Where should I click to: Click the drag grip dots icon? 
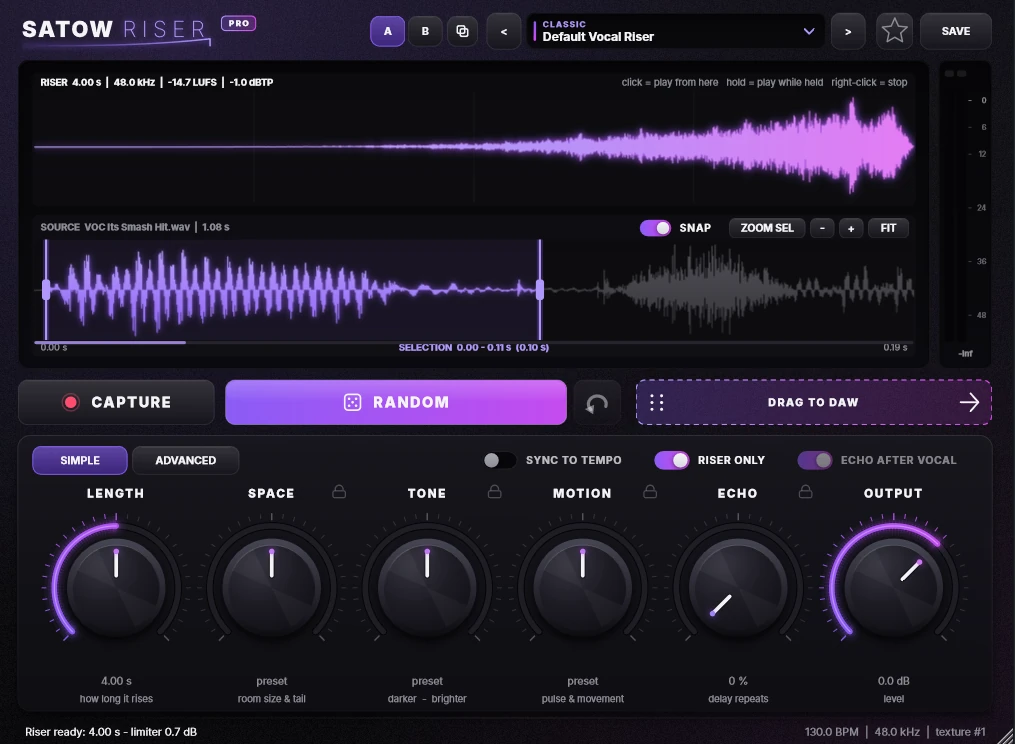[656, 403]
